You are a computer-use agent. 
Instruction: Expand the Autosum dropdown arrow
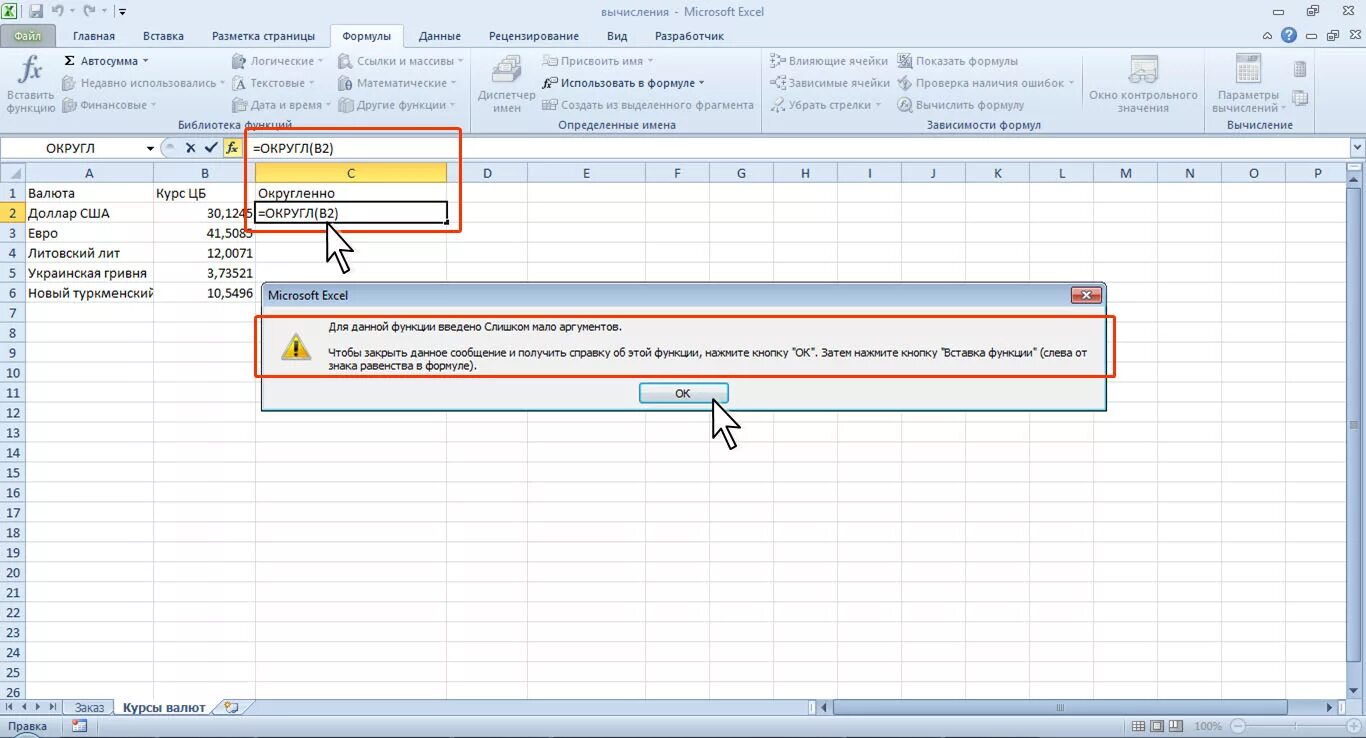[x=145, y=61]
